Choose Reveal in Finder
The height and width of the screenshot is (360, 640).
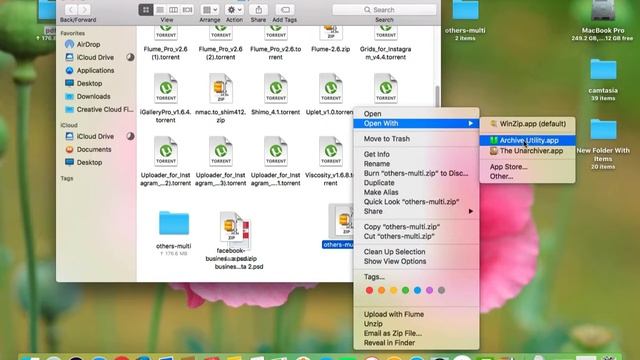416,343
